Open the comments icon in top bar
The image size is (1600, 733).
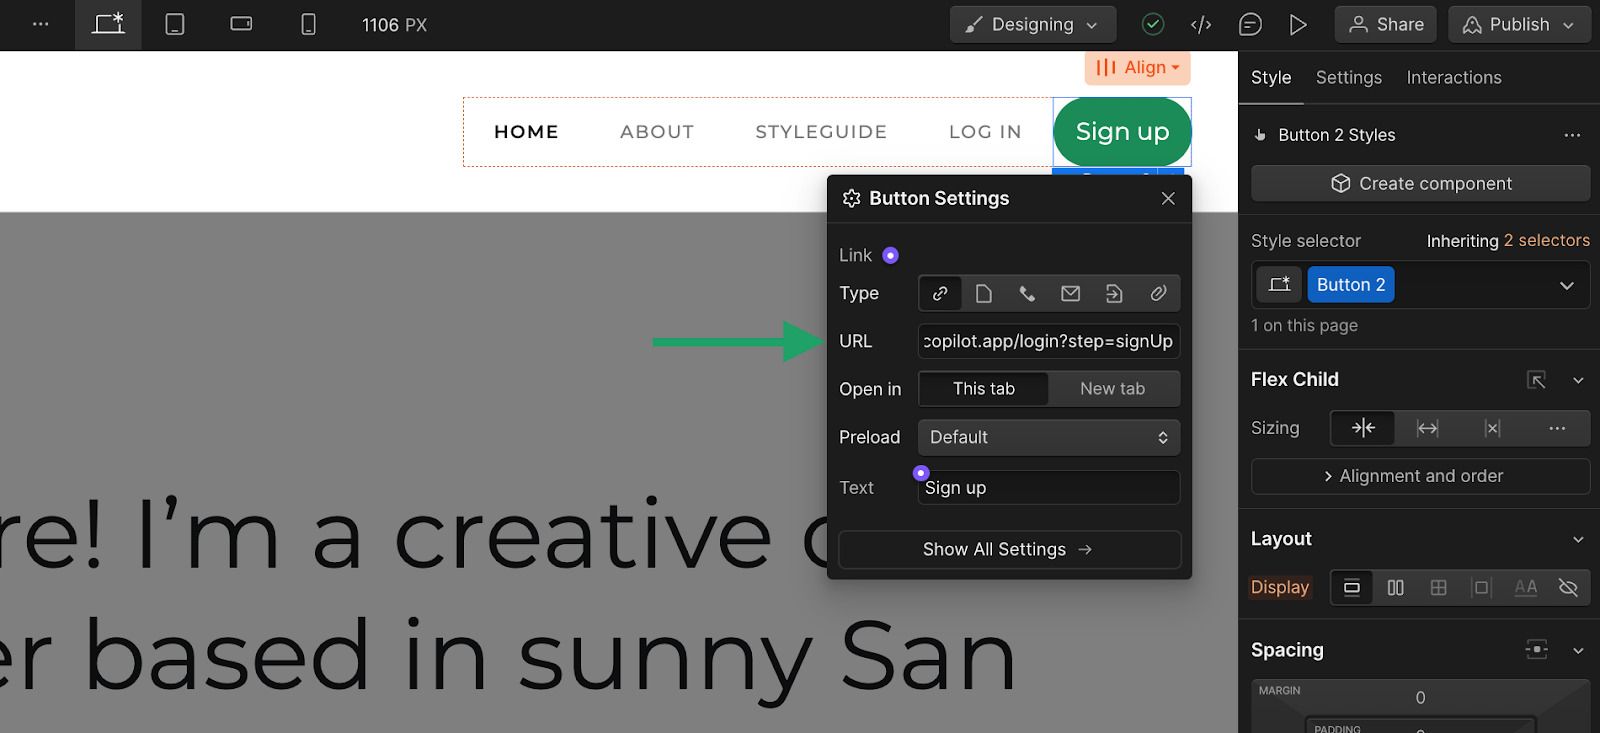tap(1249, 25)
